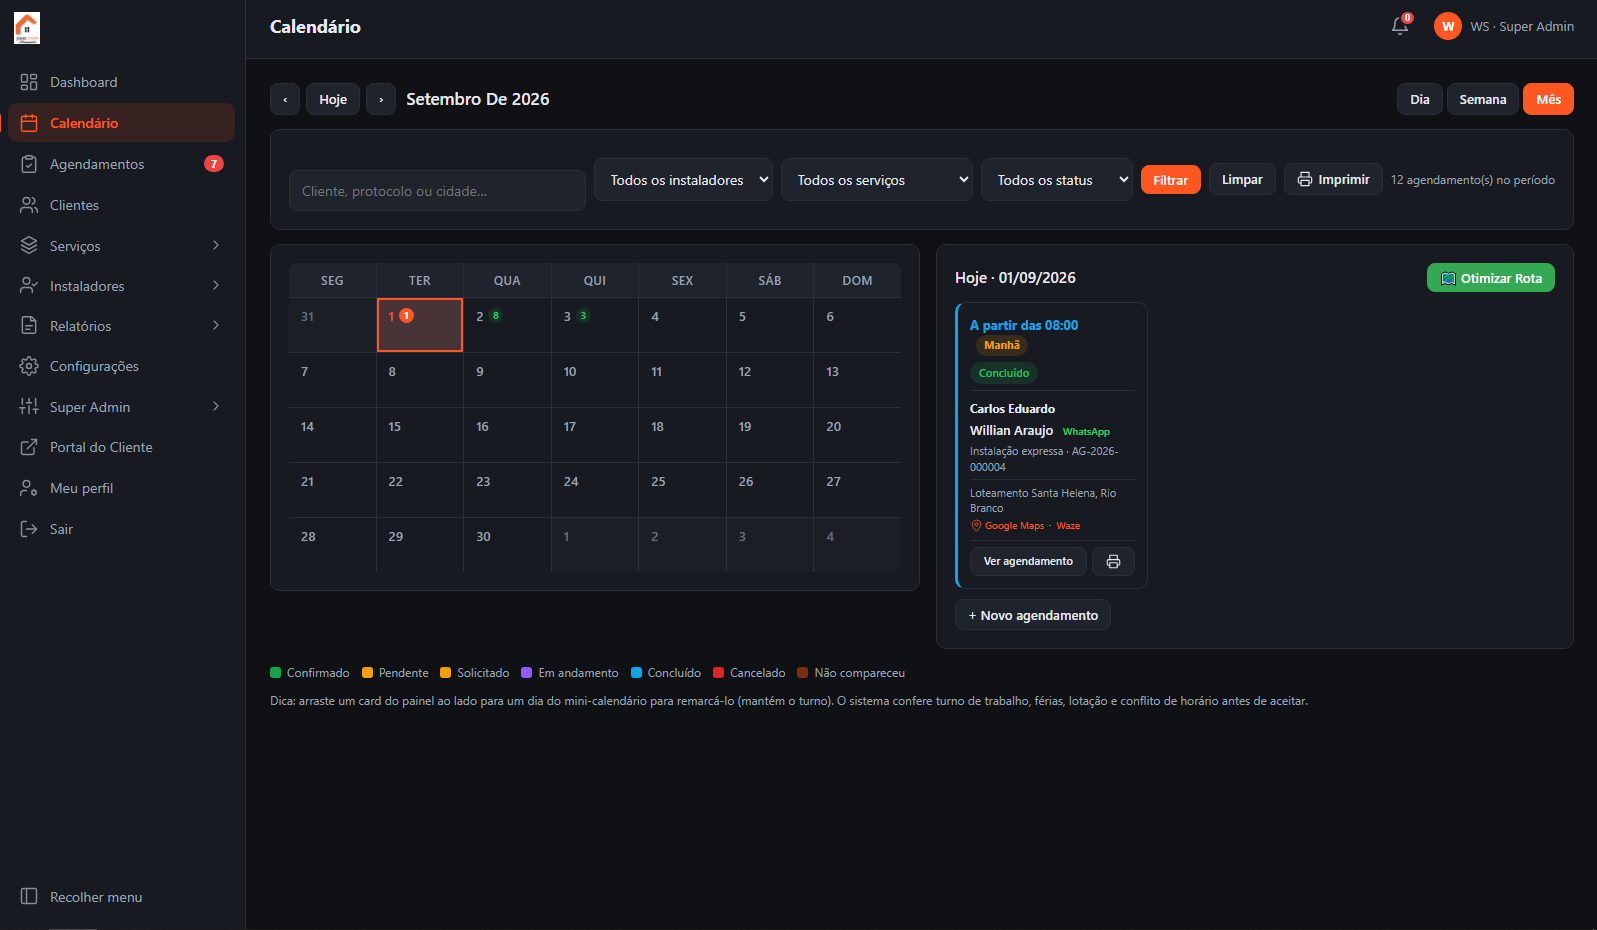Viewport: 1597px width, 930px height.
Task: Click the badge on day 1
Action: pos(406,316)
